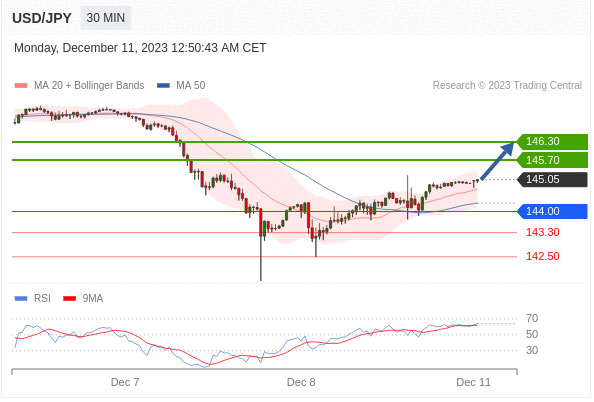Image resolution: width=594 pixels, height=402 pixels.
Task: Click the Research Trading Central copyright text
Action: 507,86
